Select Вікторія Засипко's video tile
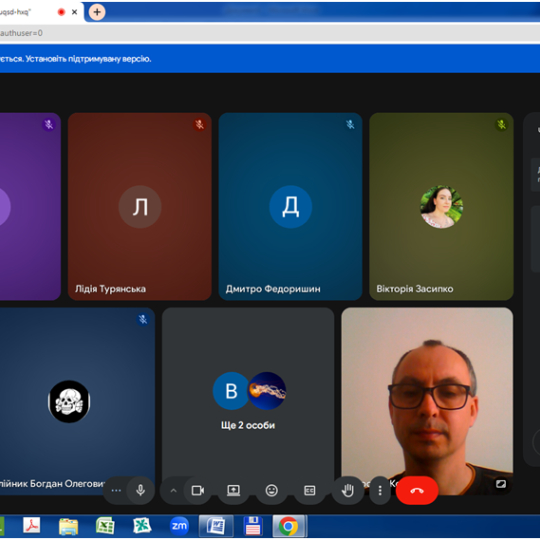This screenshot has width=540, height=540. point(441,206)
